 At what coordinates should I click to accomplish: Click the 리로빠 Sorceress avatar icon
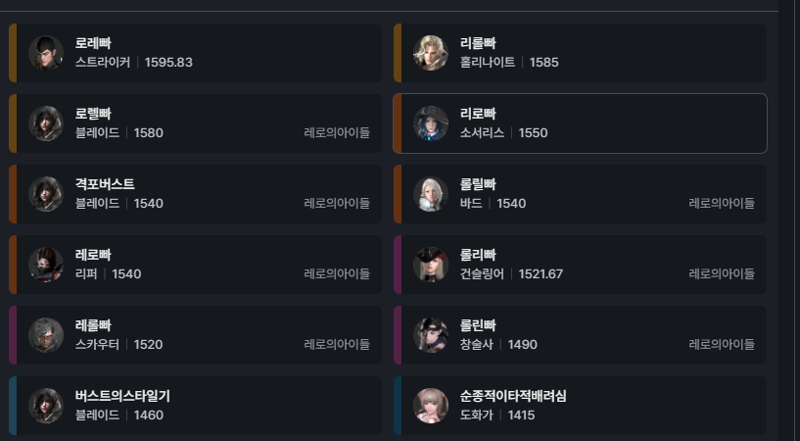(431, 124)
